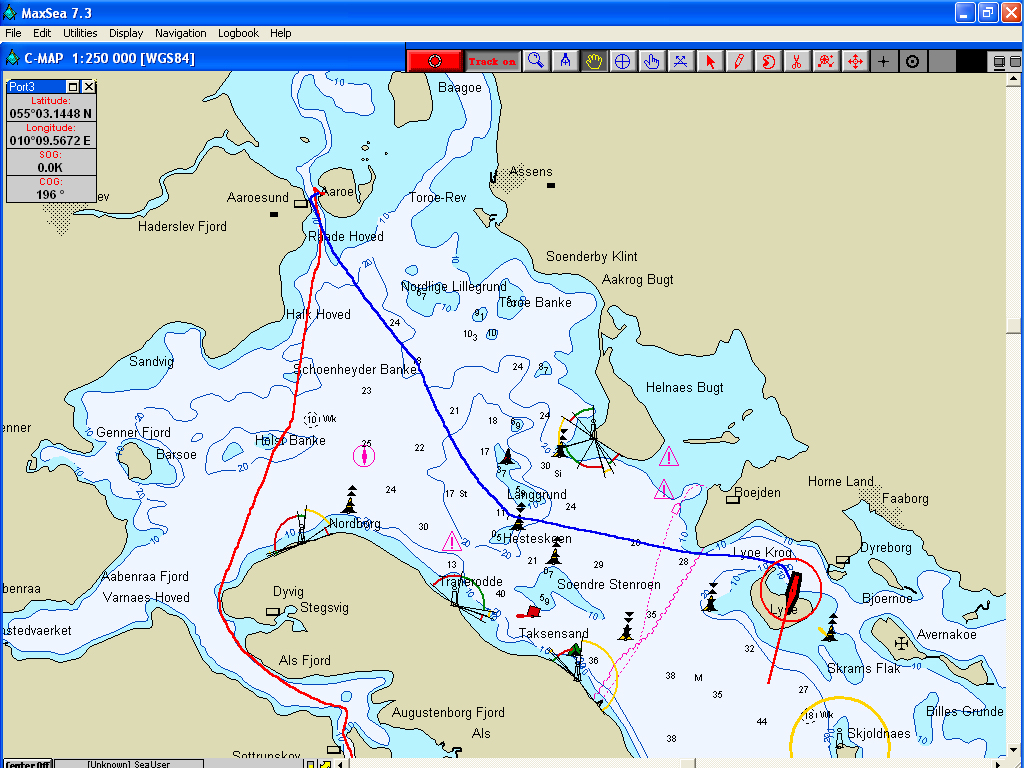
Task: Click the Aabenraa Fjord label
Action: (x=145, y=576)
